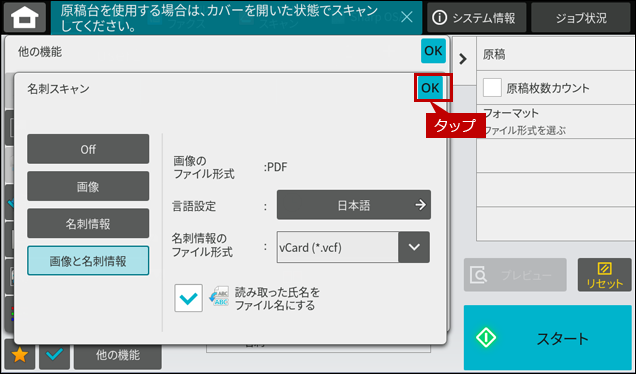Click the info circle icon
Image resolution: width=636 pixels, height=374 pixels.
click(x=440, y=17)
